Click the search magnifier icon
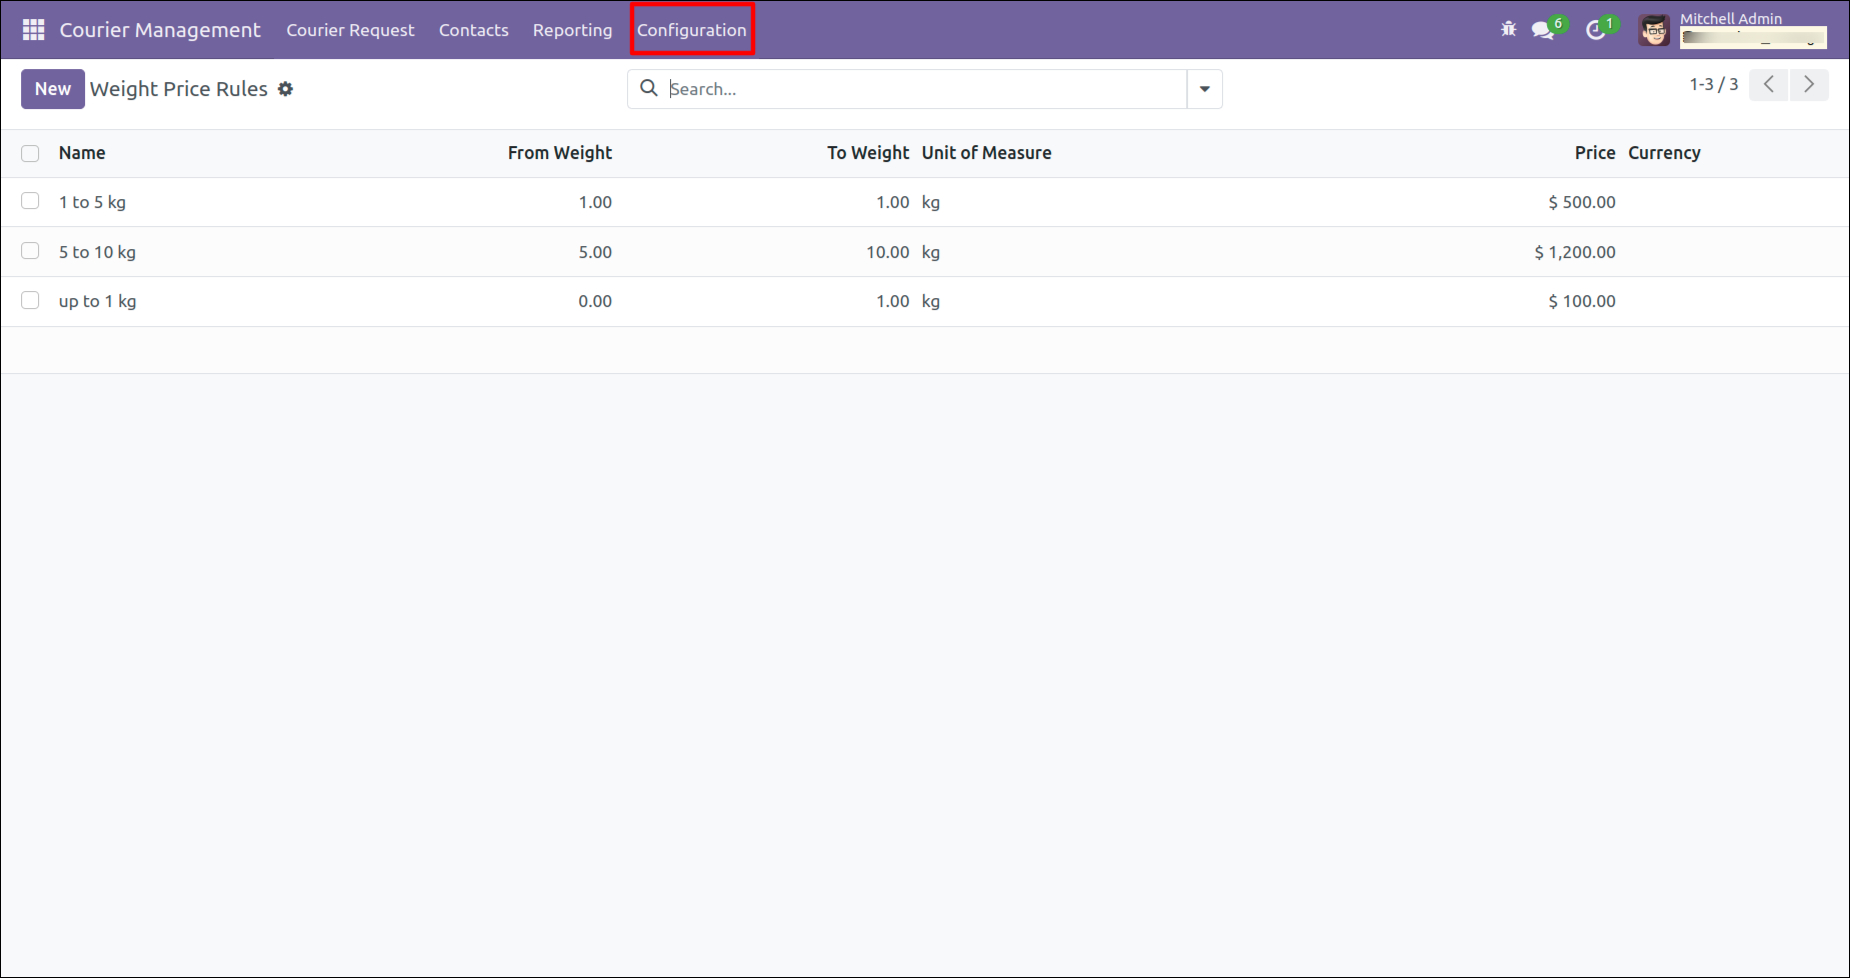The width and height of the screenshot is (1850, 978). 649,88
